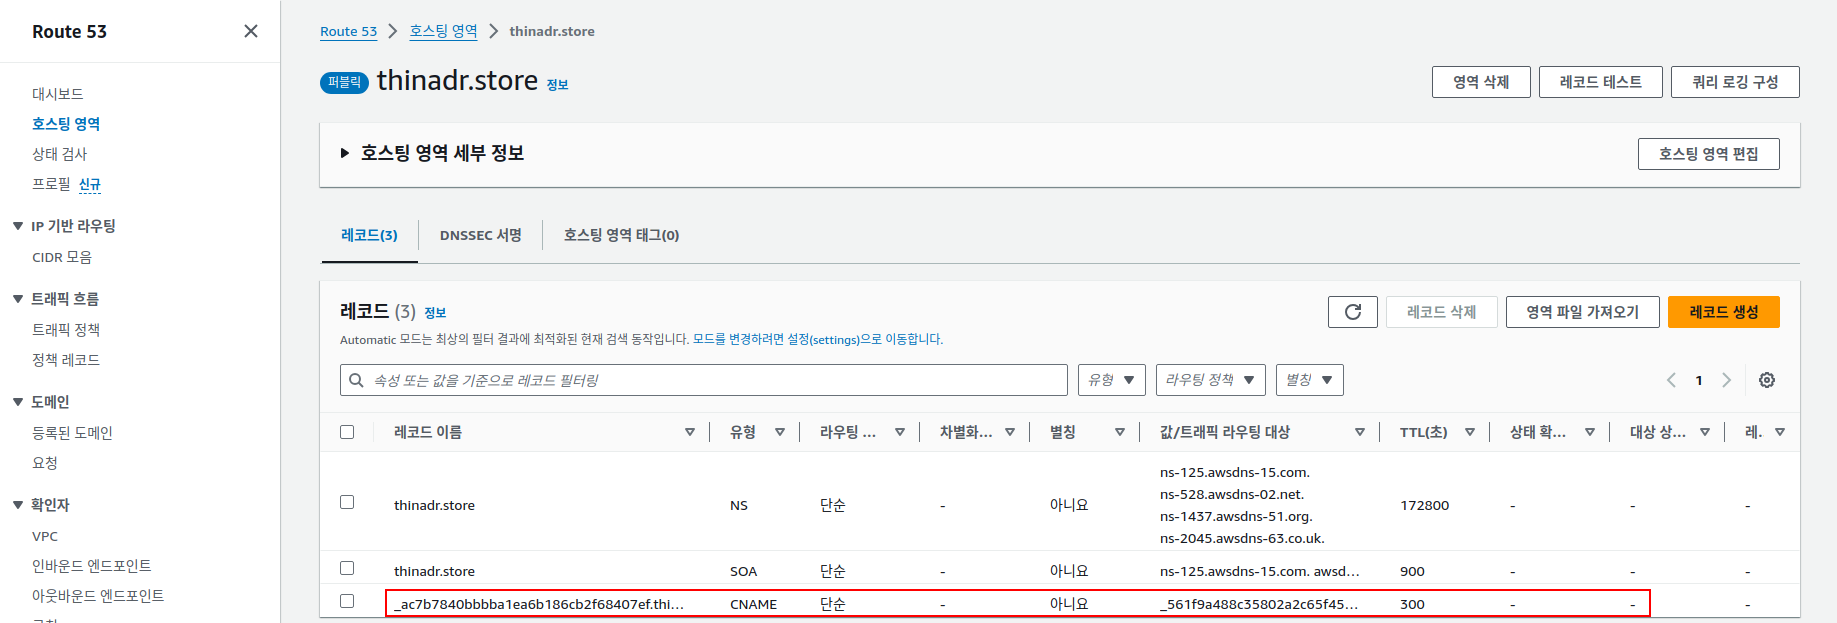
Task: Click the search magnifier icon in filter box
Action: [x=356, y=380]
